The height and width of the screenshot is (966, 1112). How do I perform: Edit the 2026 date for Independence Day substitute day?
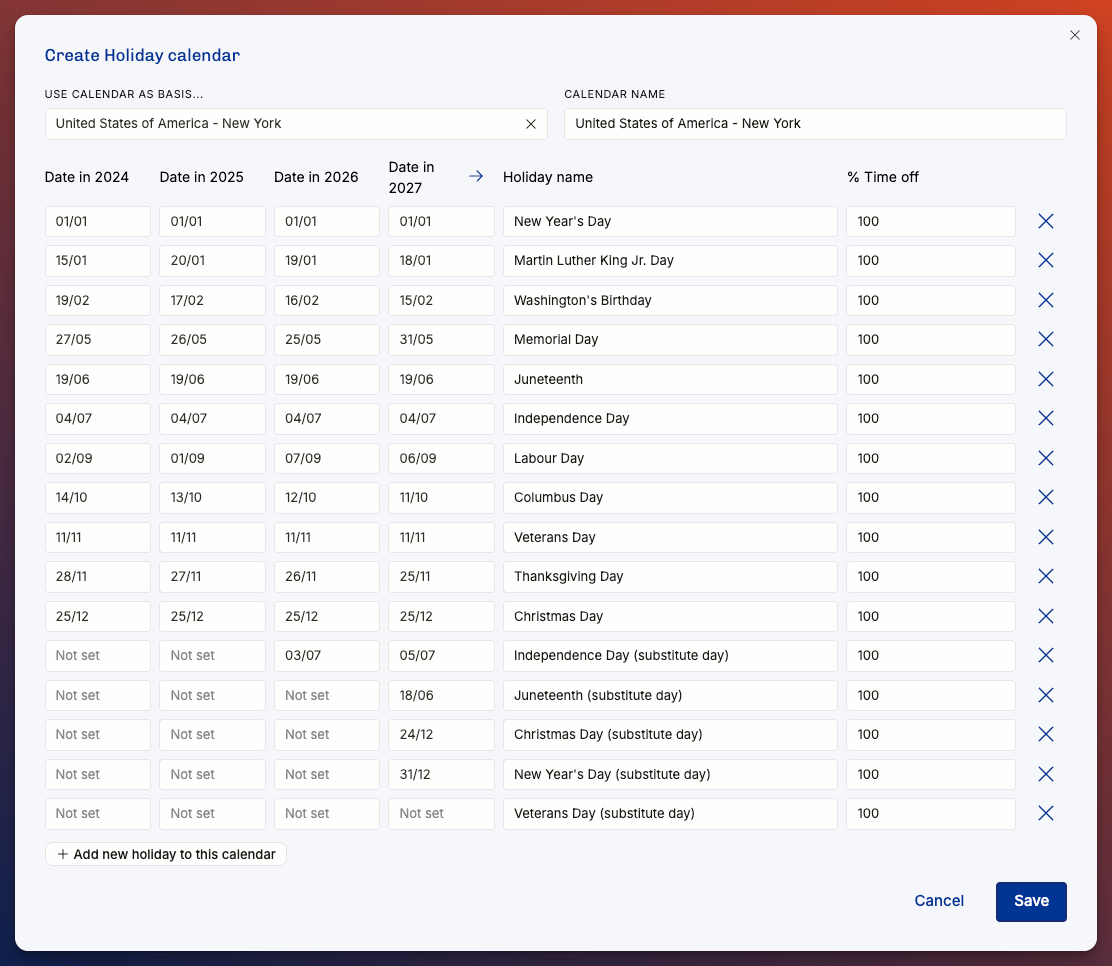pos(327,656)
